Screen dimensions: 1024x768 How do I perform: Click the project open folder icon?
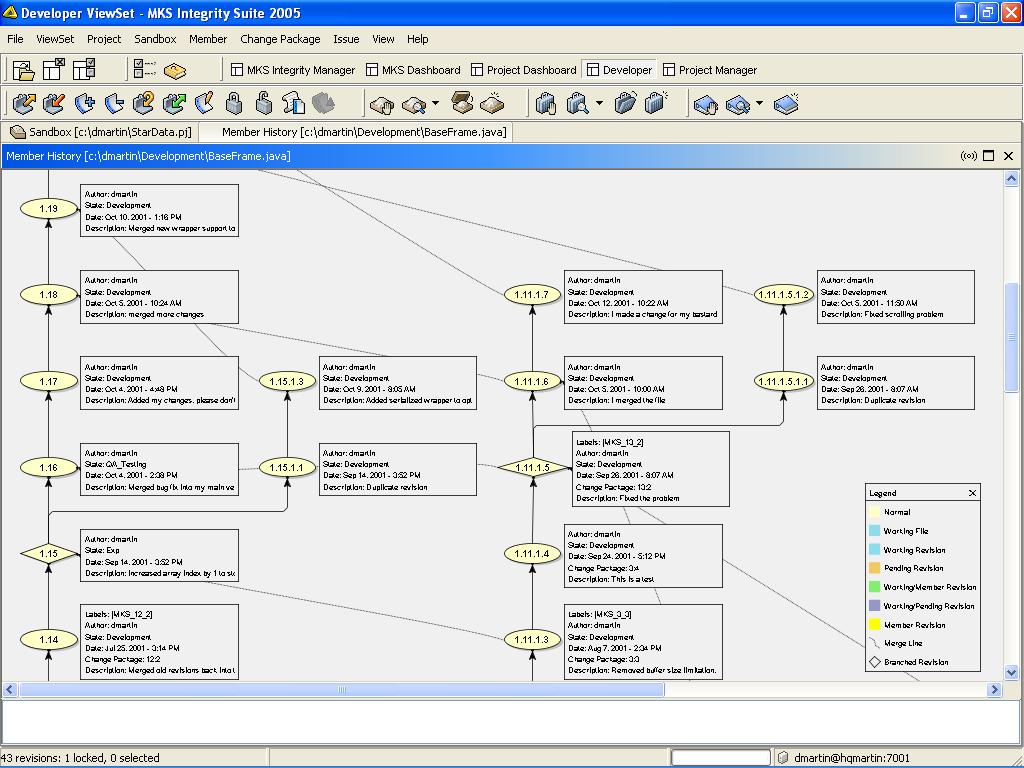(625, 103)
